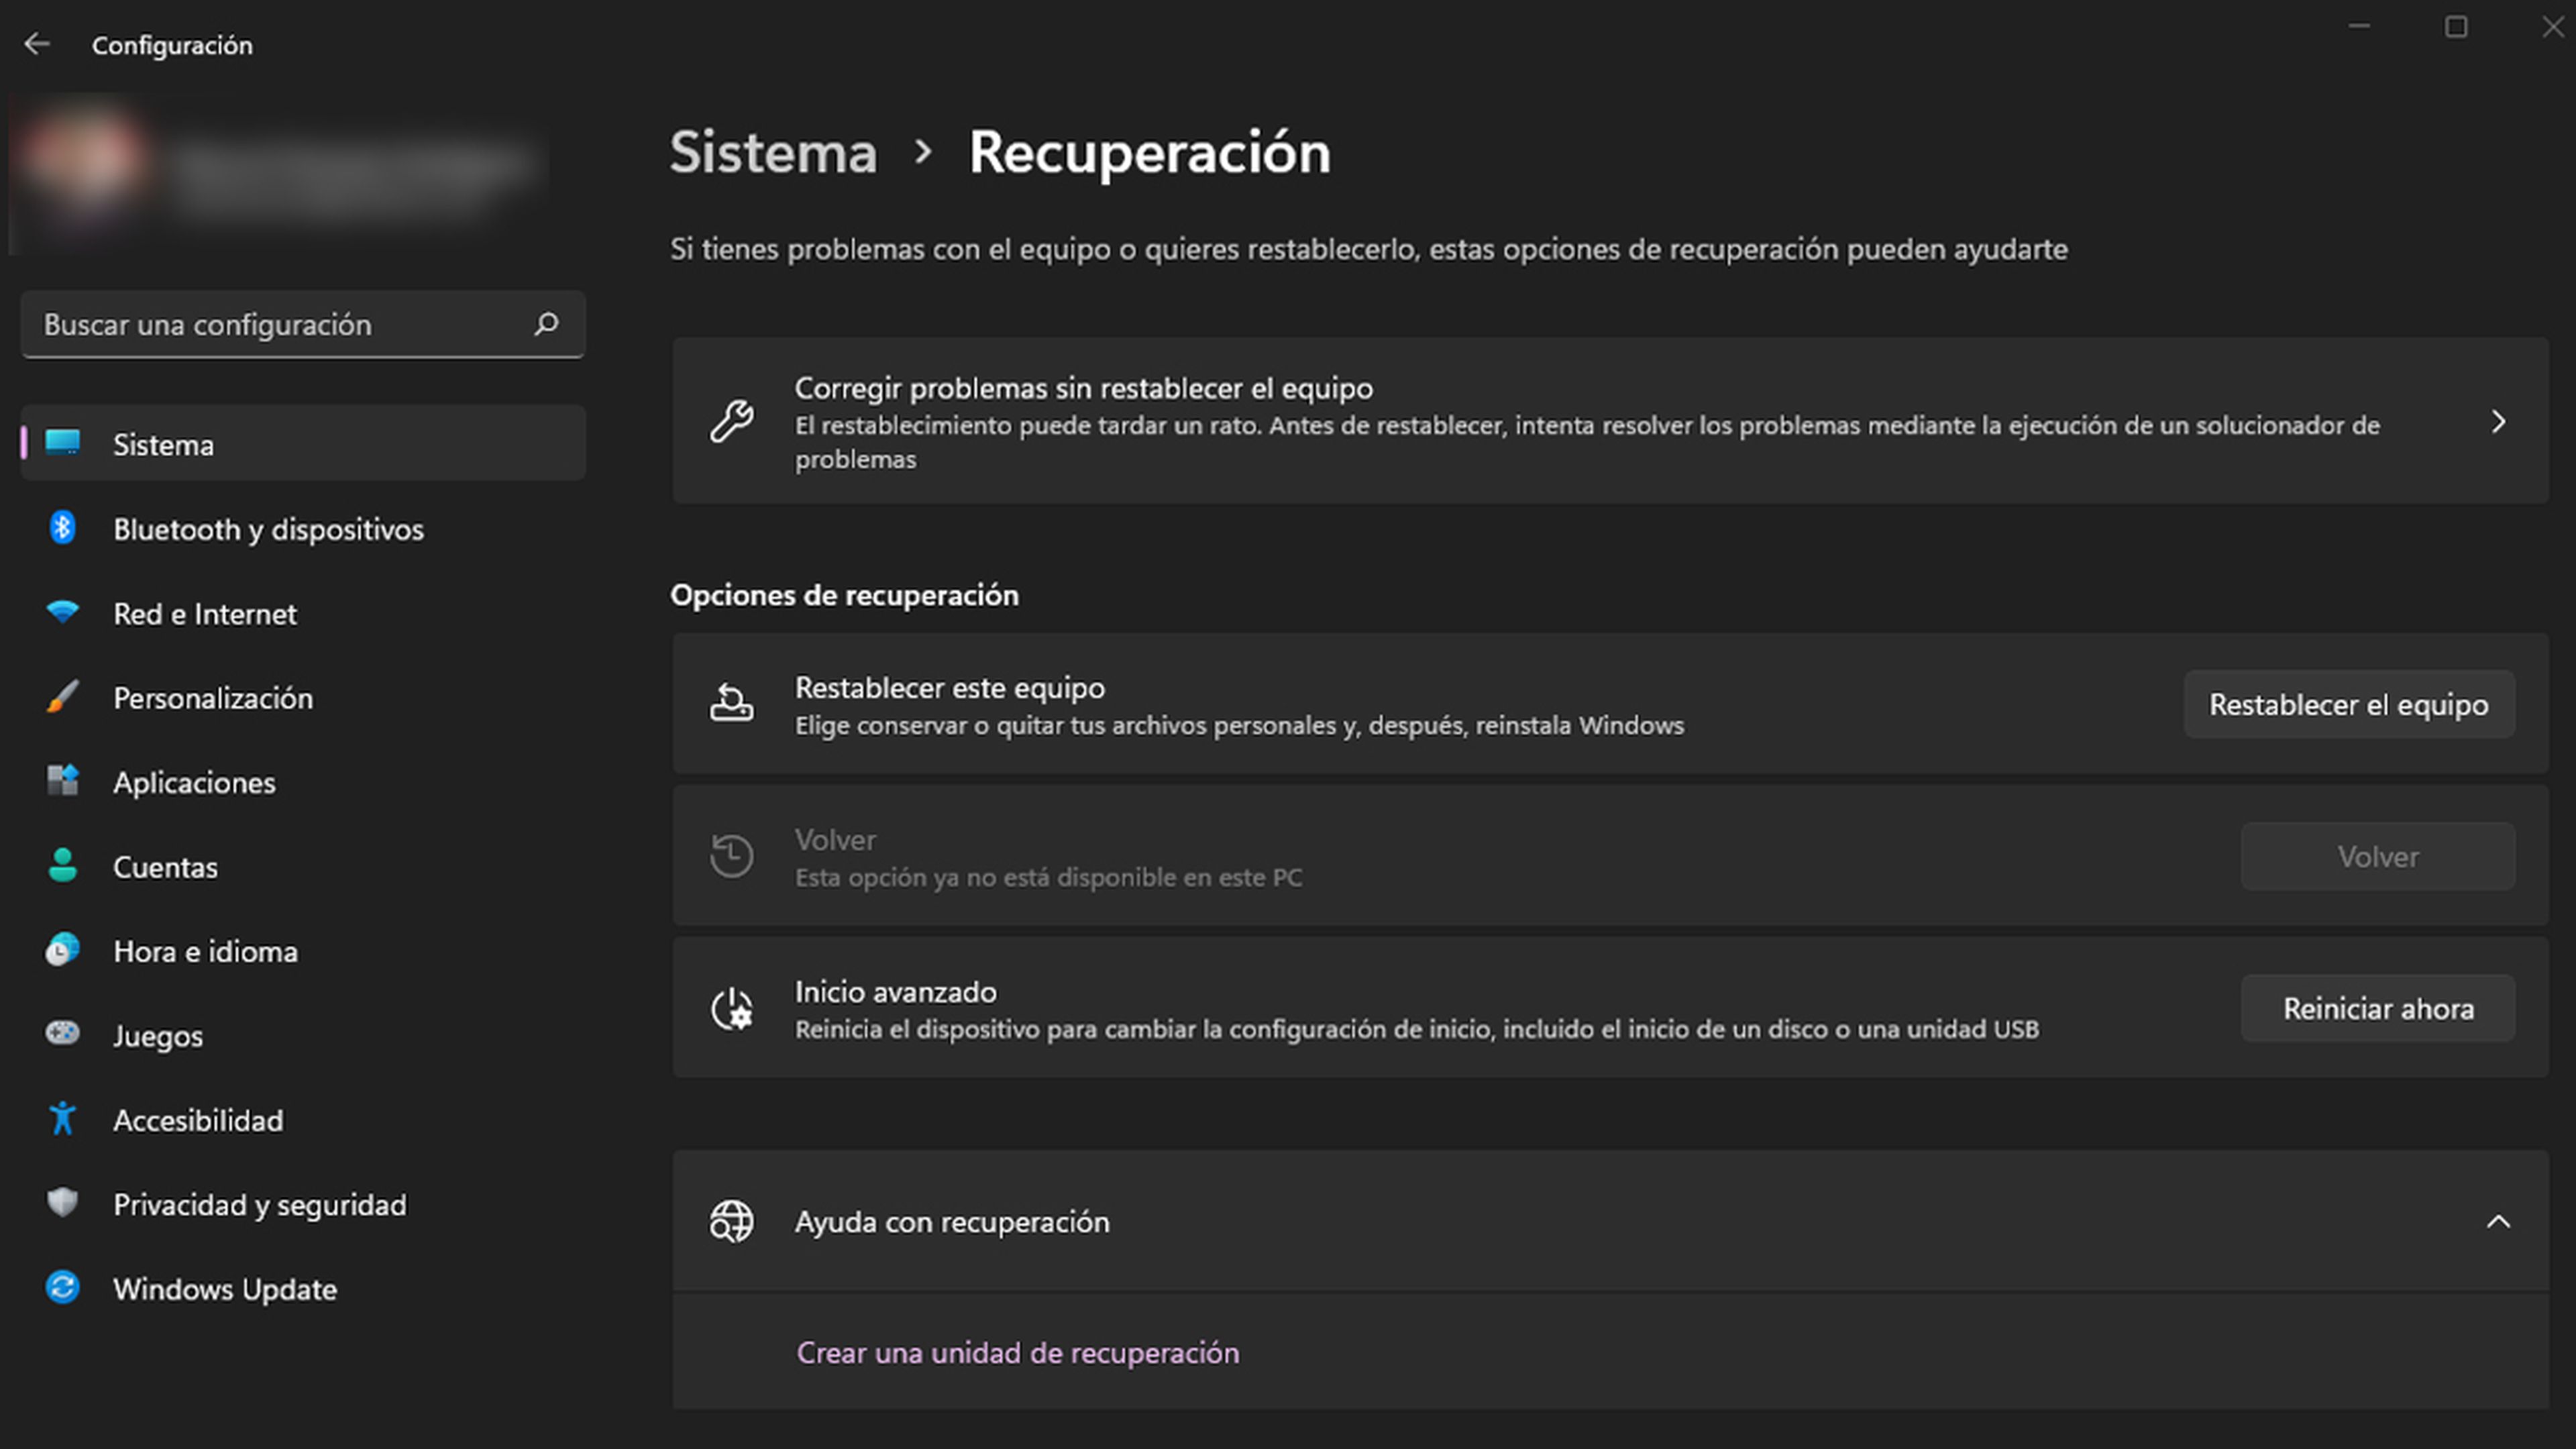Image resolution: width=2576 pixels, height=1449 pixels.
Task: Click the Juegos controller icon
Action: 62,1033
